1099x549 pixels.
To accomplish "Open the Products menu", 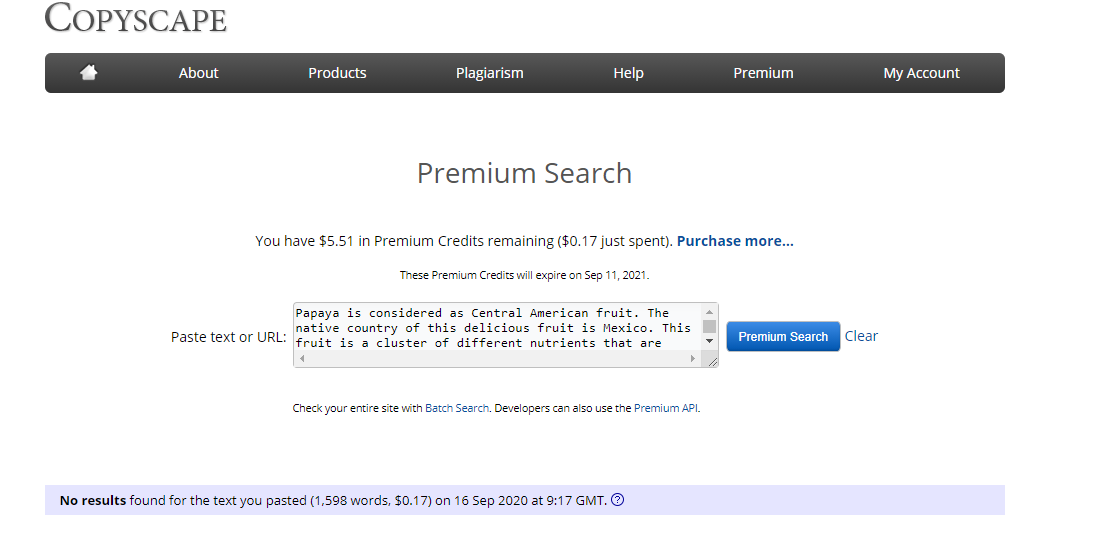I will (337, 73).
